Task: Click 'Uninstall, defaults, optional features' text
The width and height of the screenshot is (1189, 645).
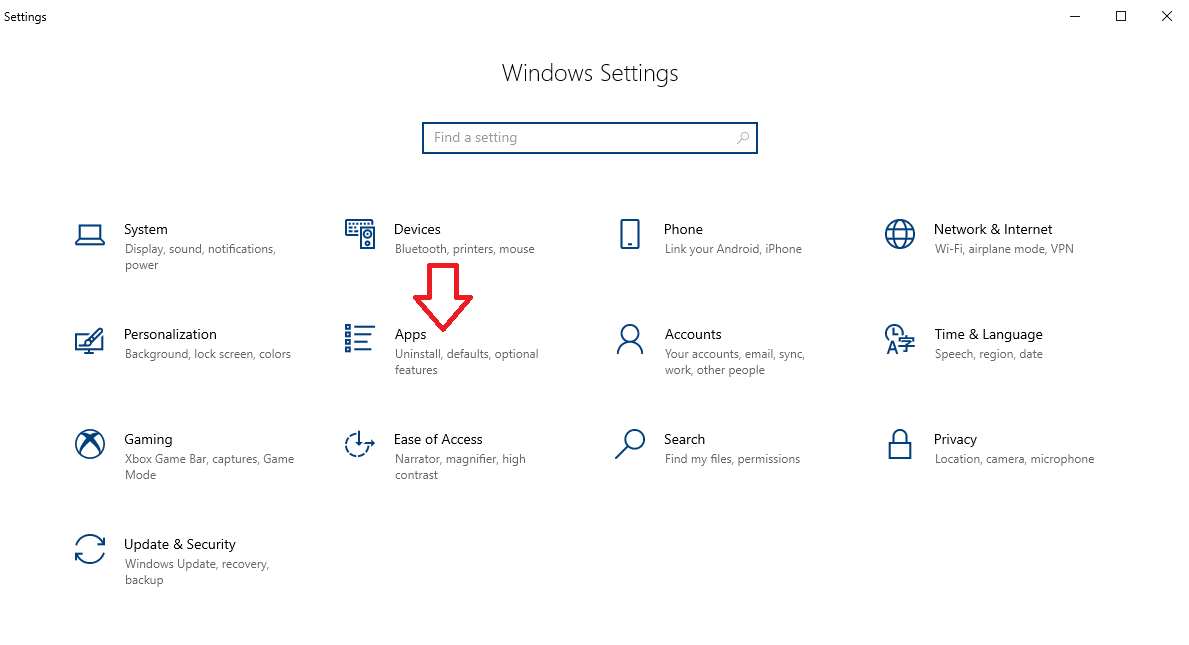Action: (466, 362)
